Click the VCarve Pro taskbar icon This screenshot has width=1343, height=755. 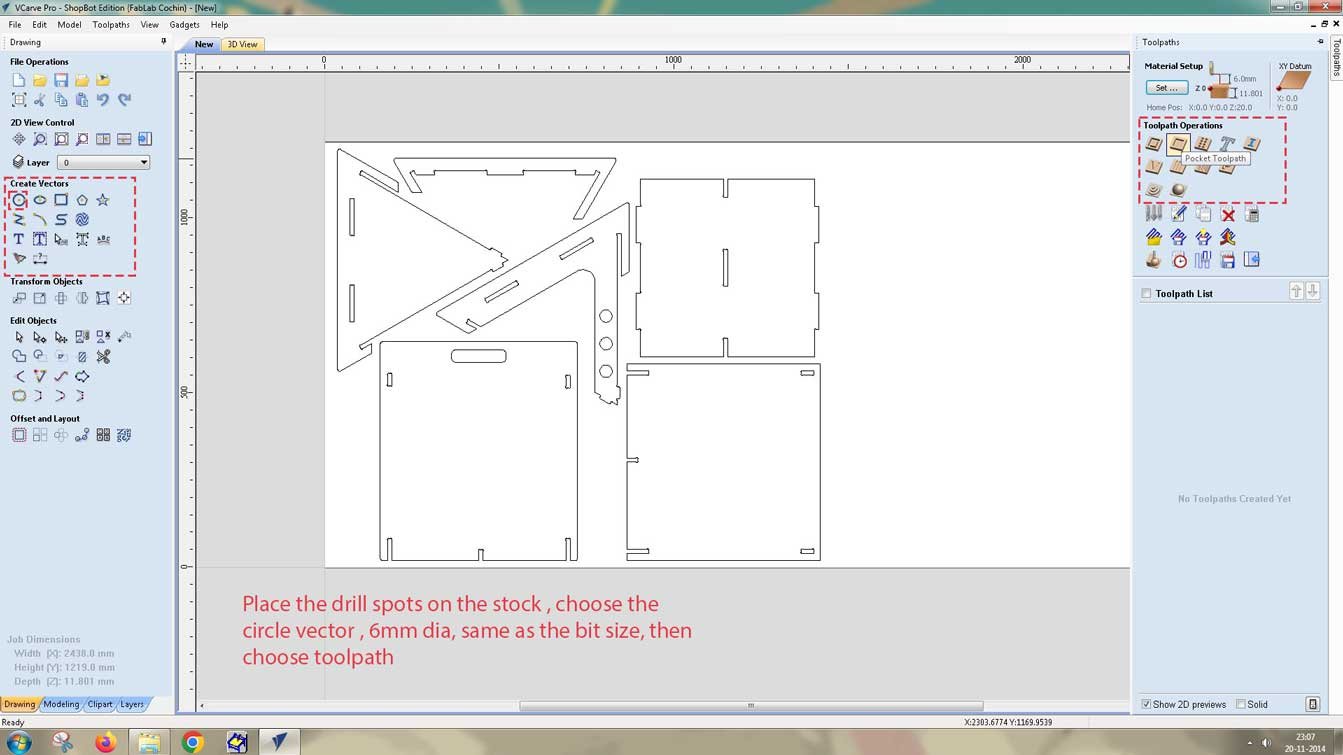280,742
